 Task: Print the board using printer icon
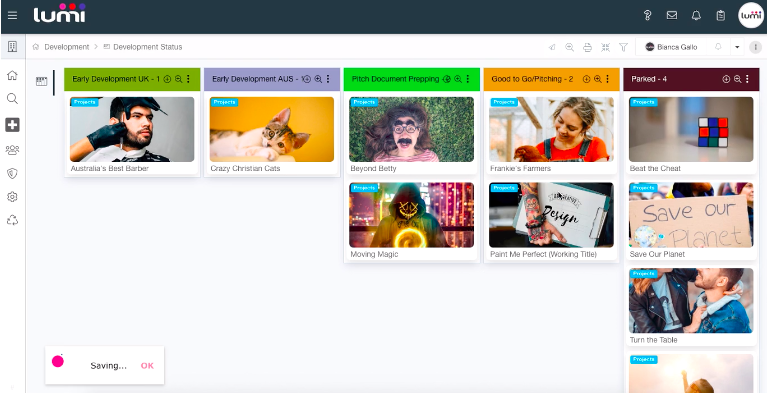(587, 47)
